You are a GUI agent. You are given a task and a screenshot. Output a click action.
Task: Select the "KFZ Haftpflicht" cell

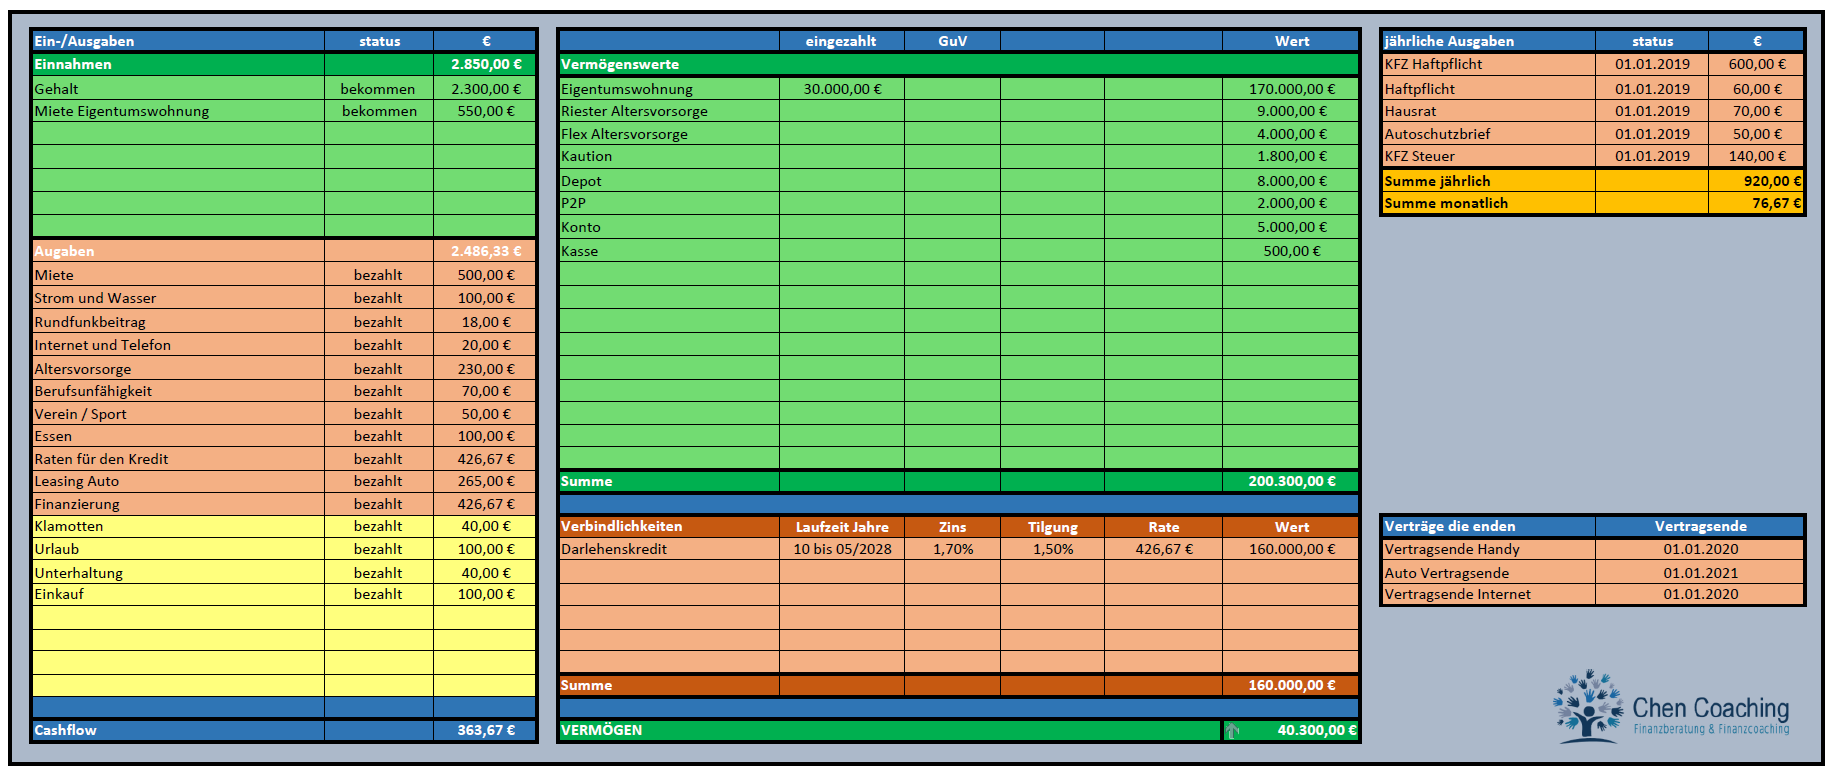coord(1488,64)
